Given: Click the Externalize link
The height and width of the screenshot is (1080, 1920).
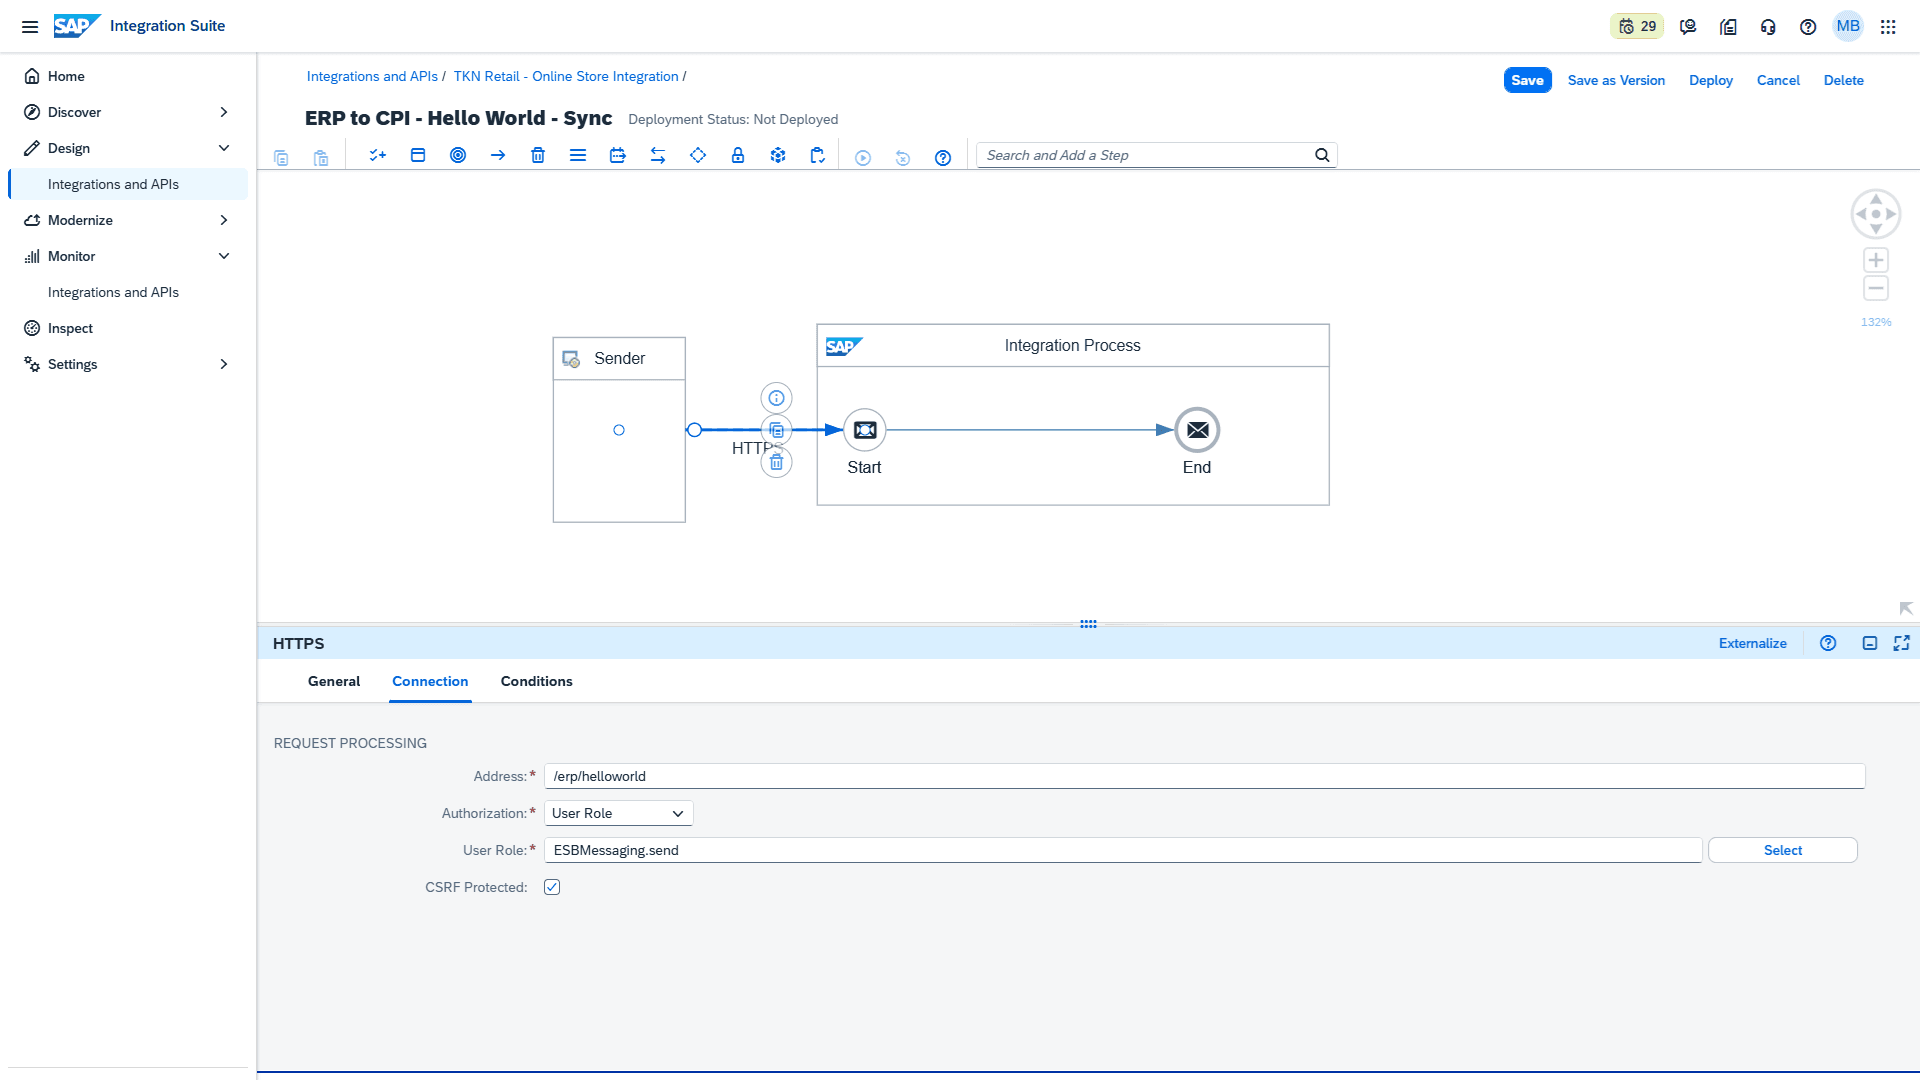Looking at the screenshot, I should (1752, 643).
